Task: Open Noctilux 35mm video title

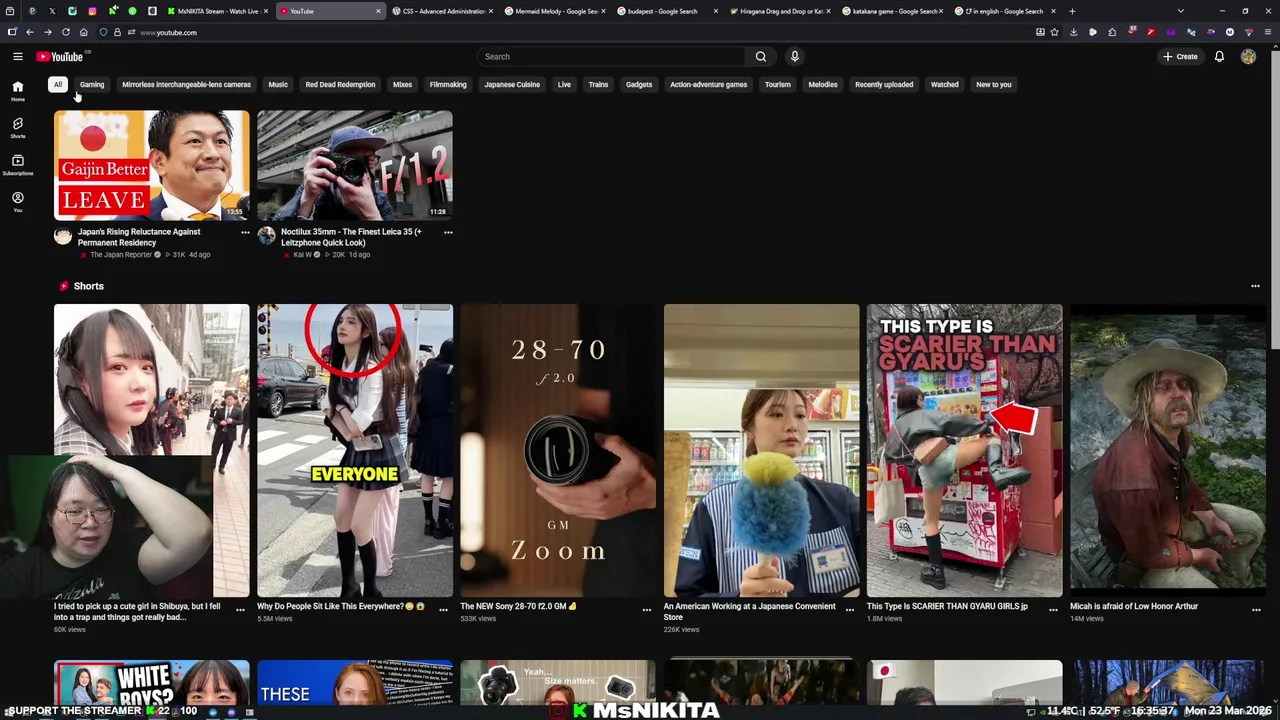Action: click(351, 237)
